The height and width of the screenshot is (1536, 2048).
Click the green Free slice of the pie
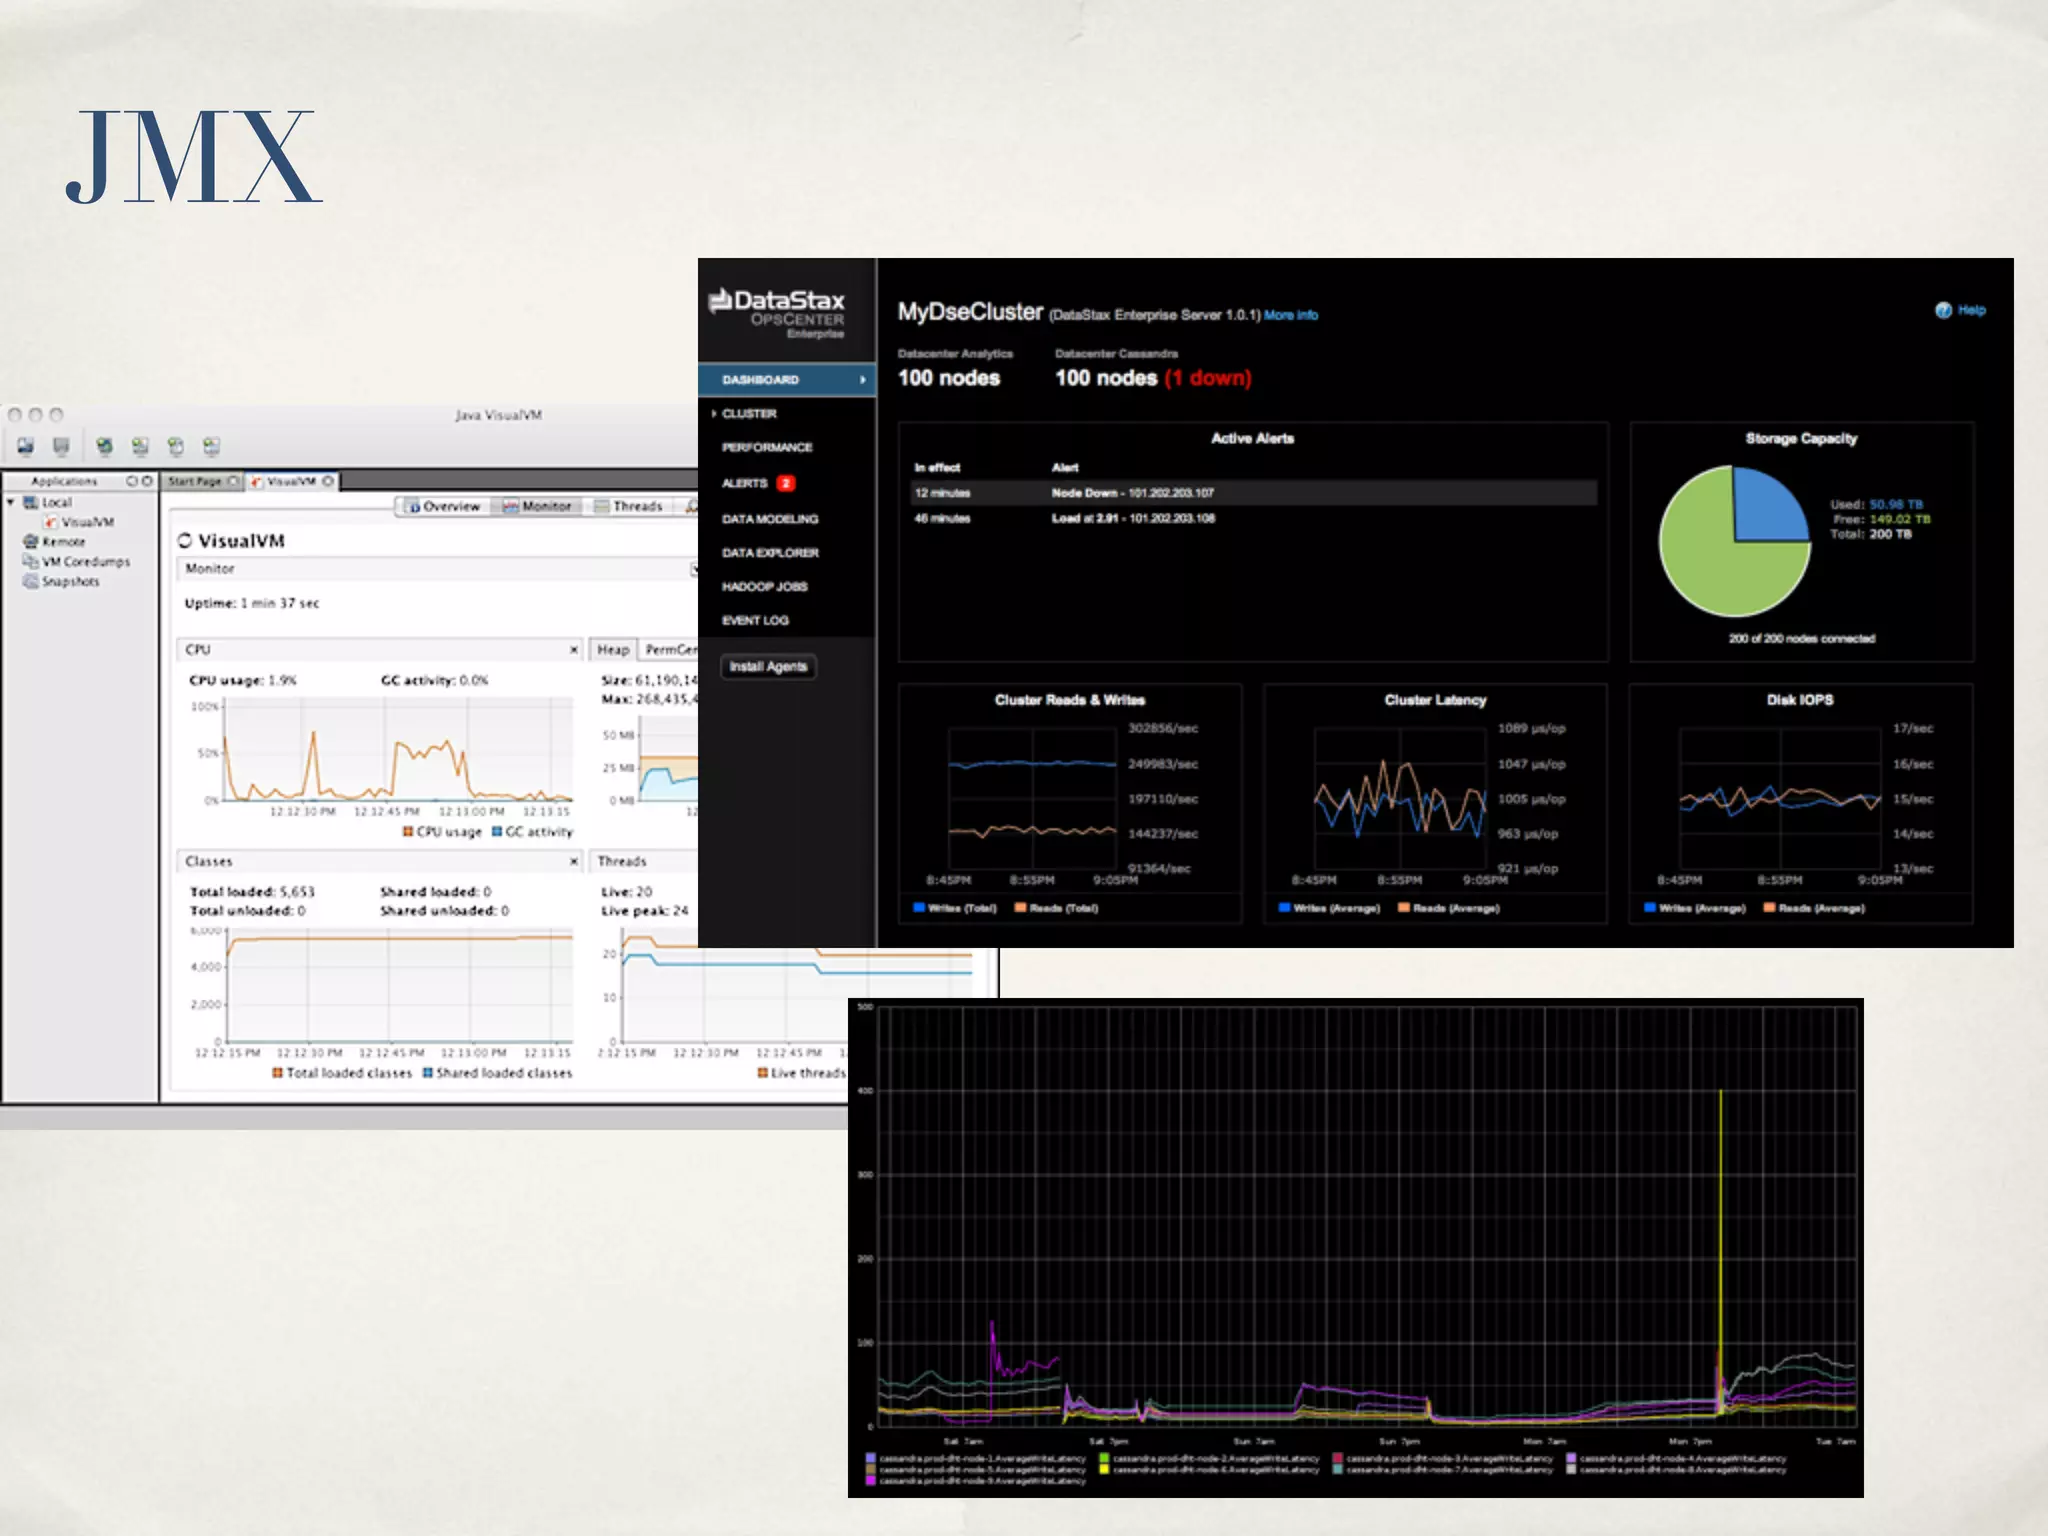click(1710, 565)
